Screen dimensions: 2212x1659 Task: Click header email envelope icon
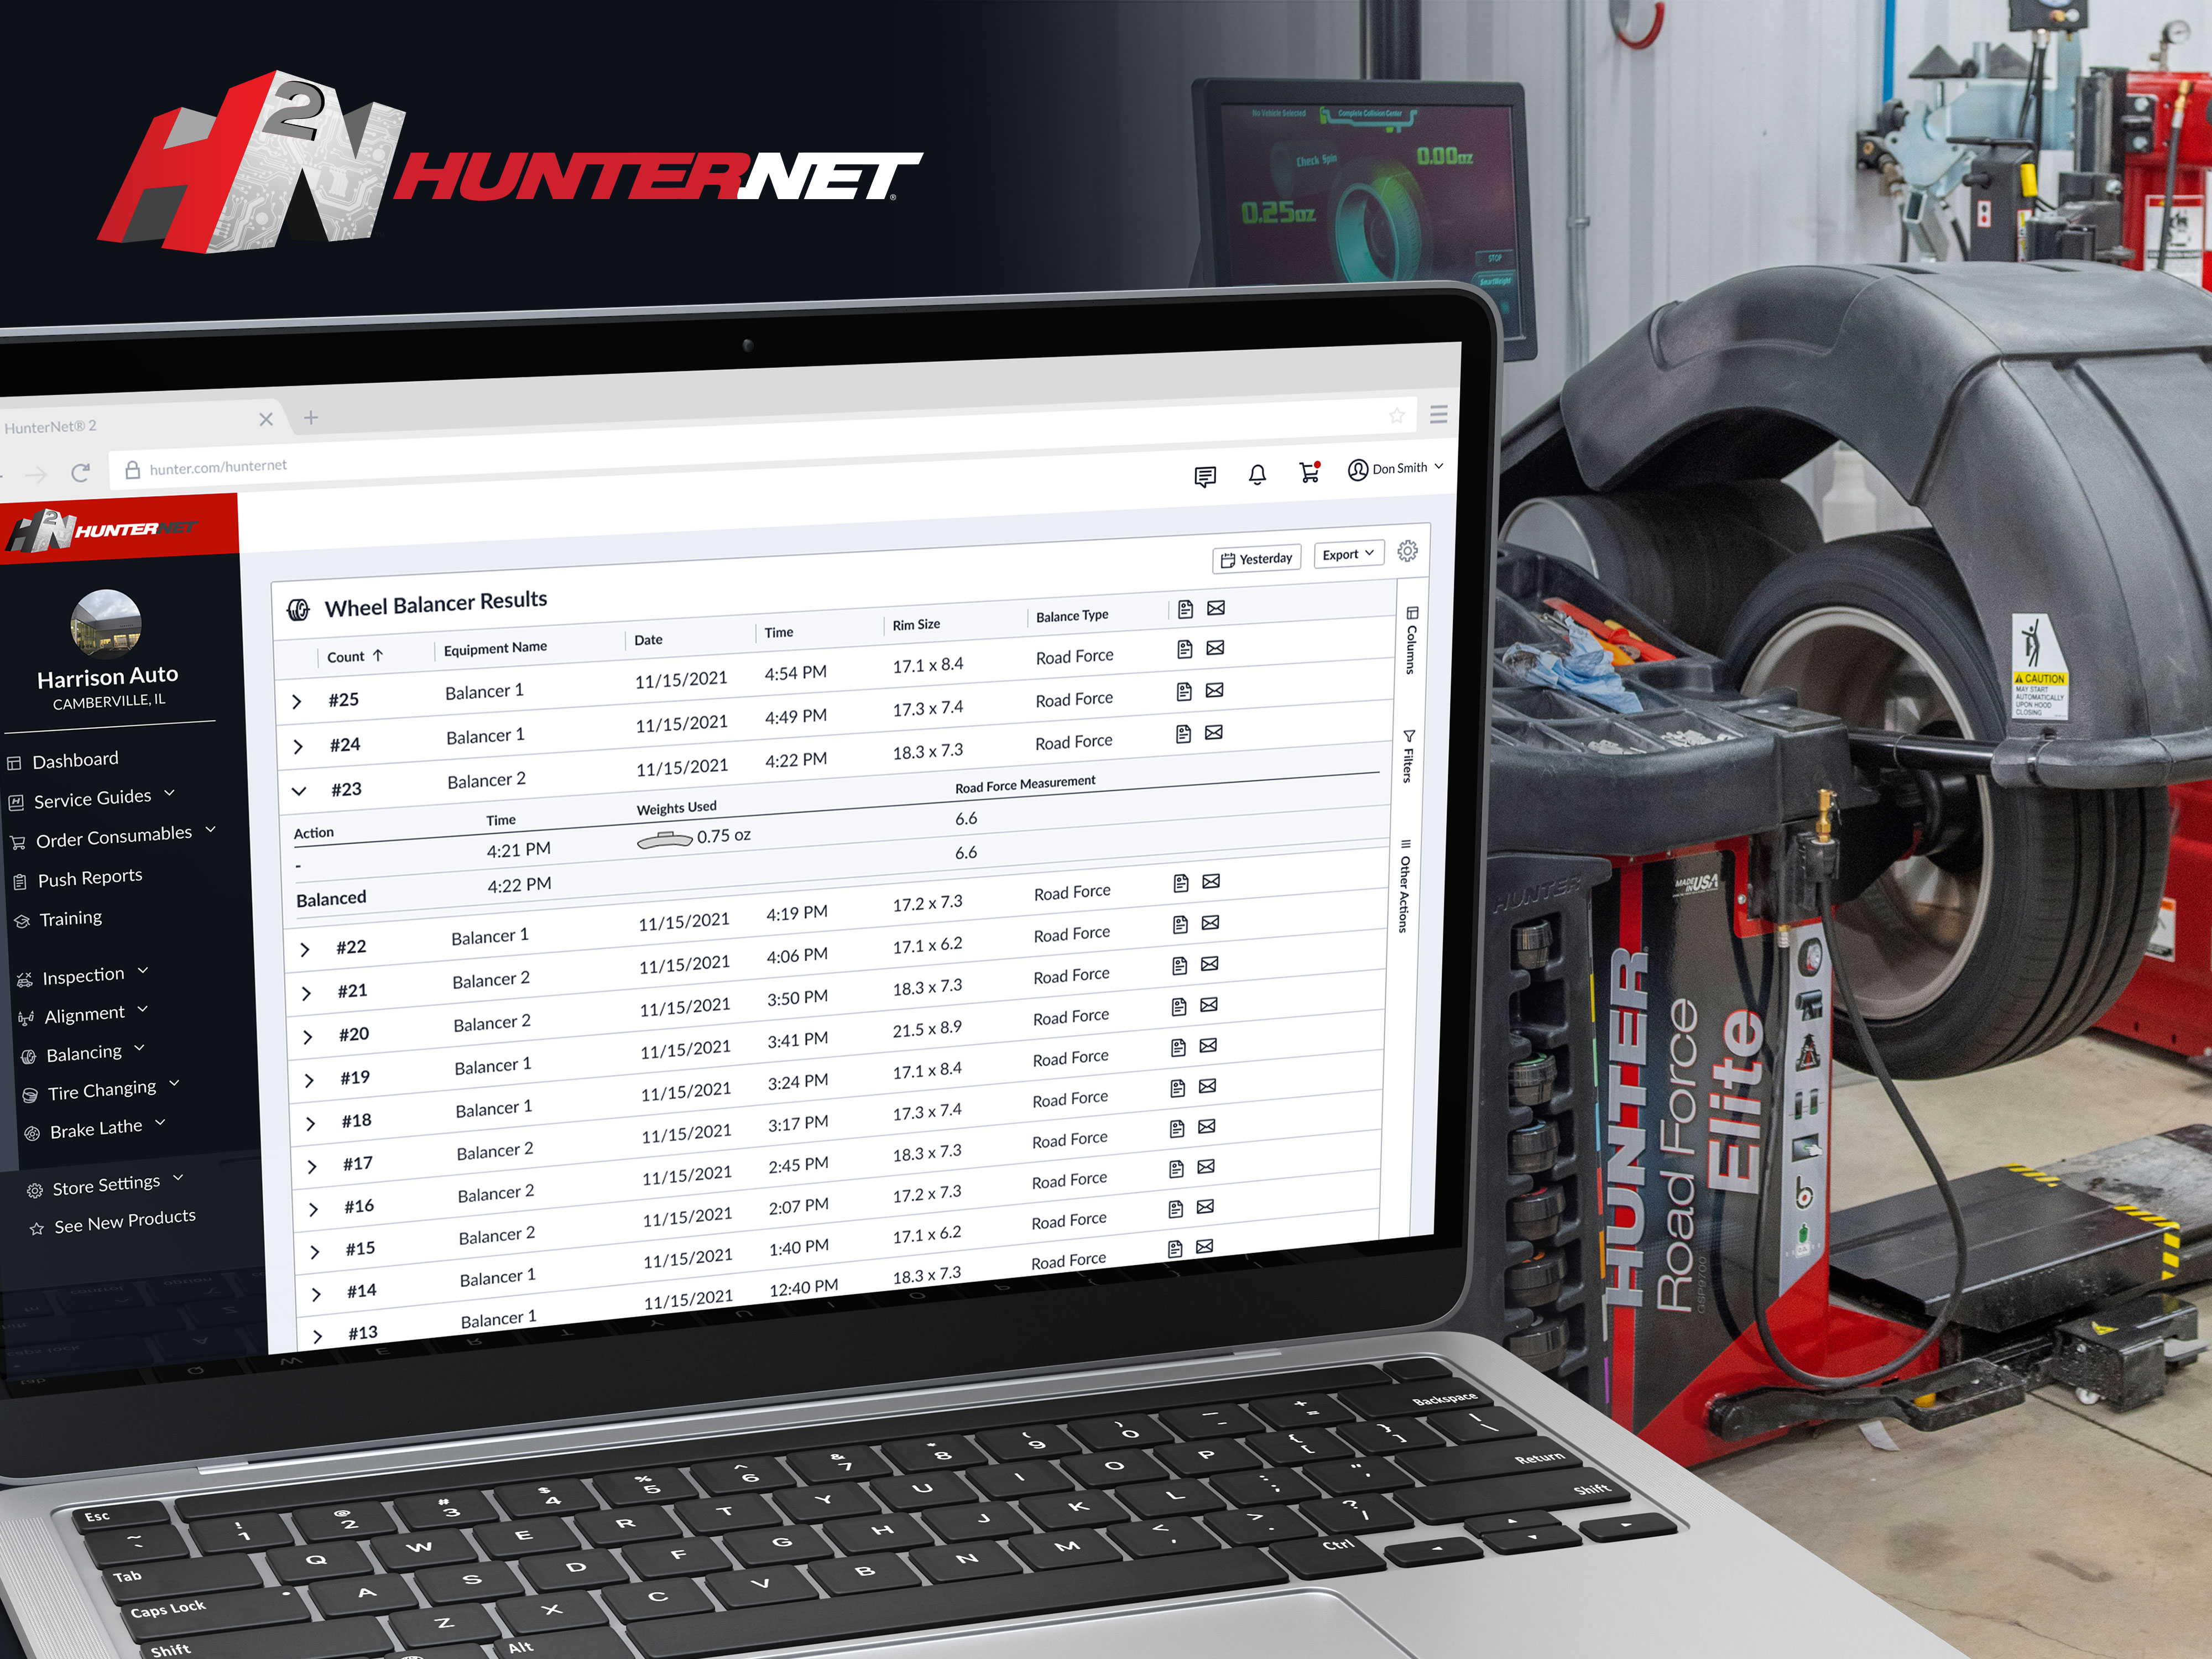coord(1216,607)
